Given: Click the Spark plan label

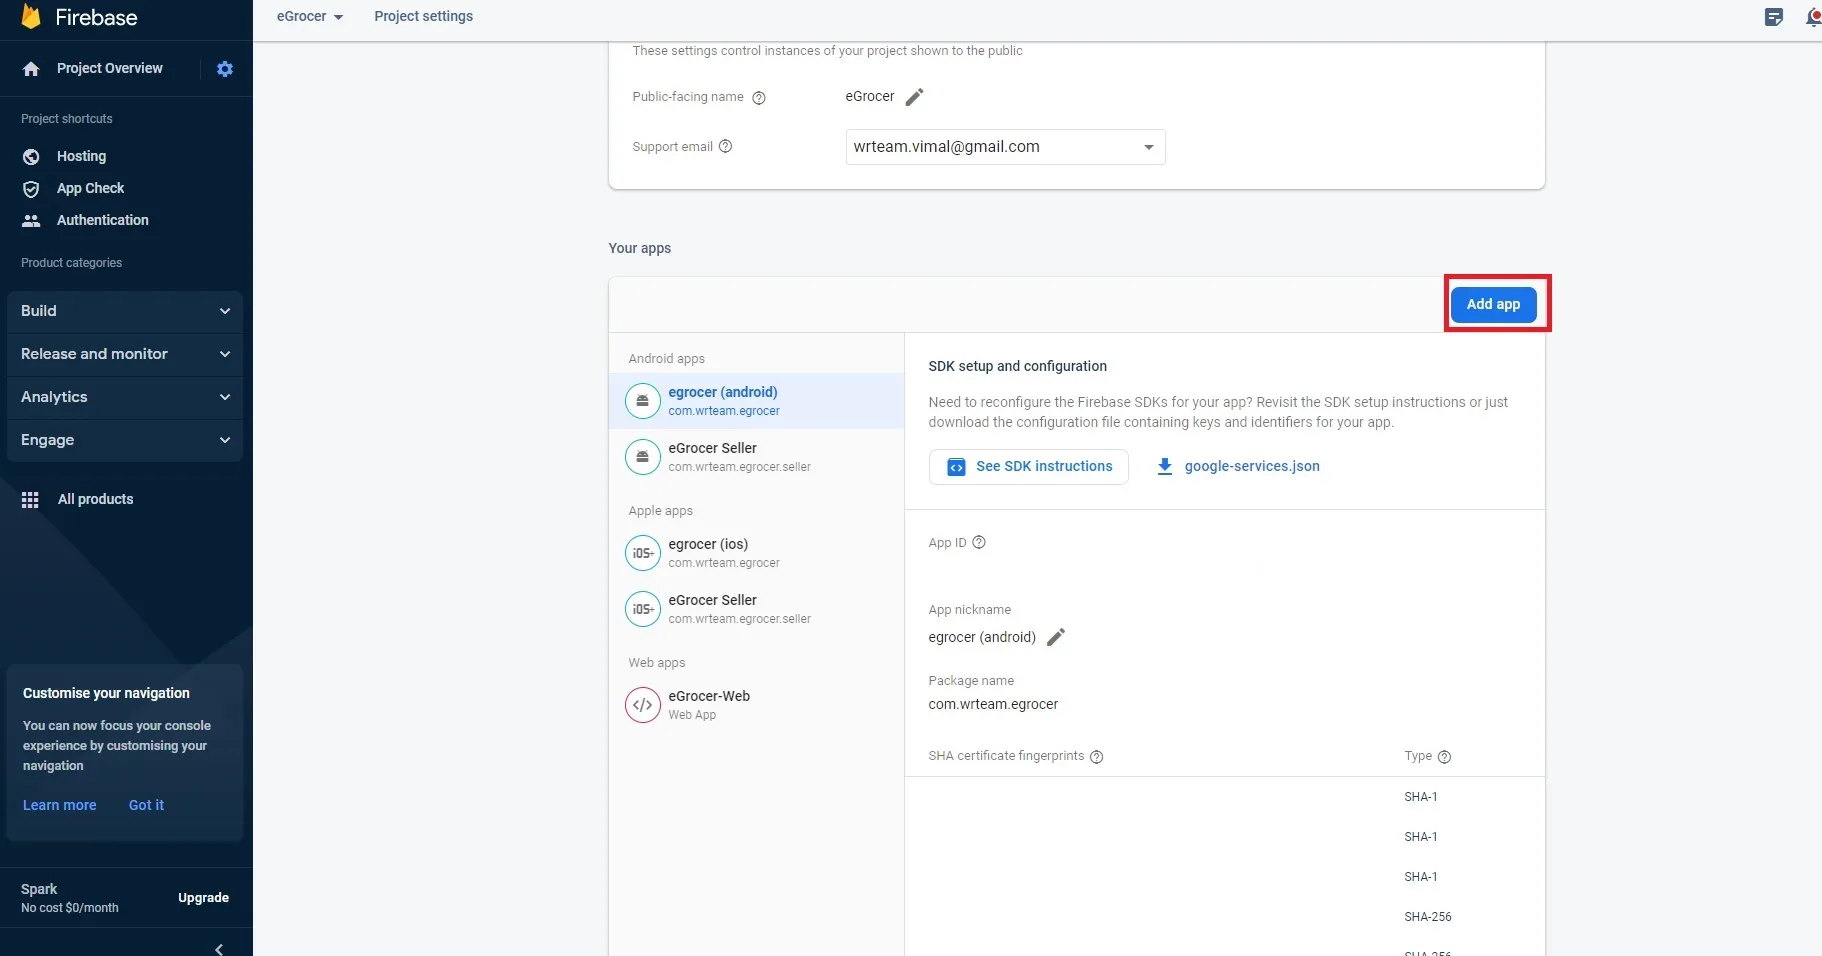Looking at the screenshot, I should [39, 889].
